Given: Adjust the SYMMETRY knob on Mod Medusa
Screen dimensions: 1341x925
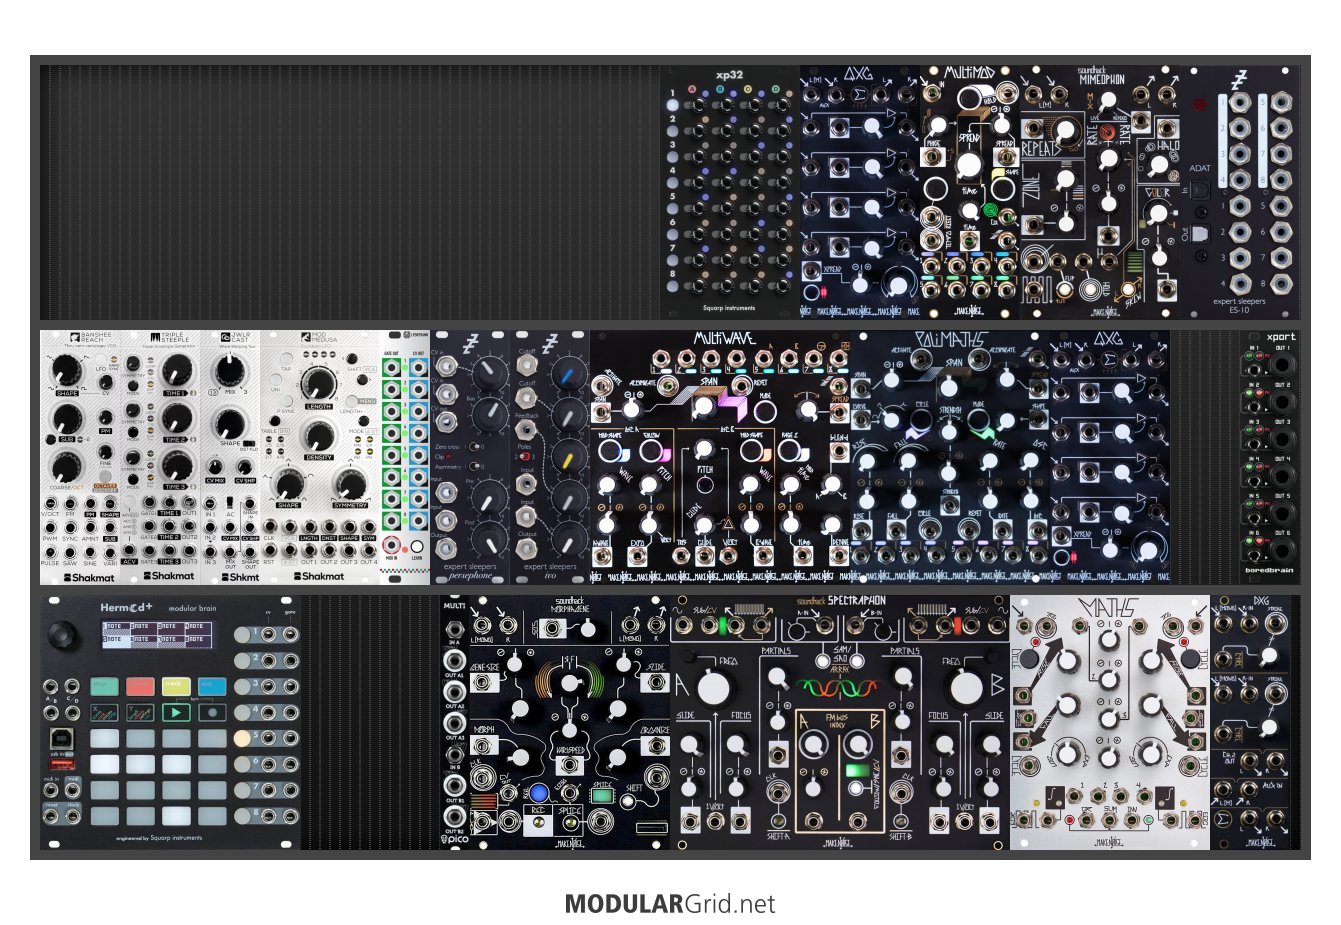Looking at the screenshot, I should pyautogui.click(x=351, y=484).
